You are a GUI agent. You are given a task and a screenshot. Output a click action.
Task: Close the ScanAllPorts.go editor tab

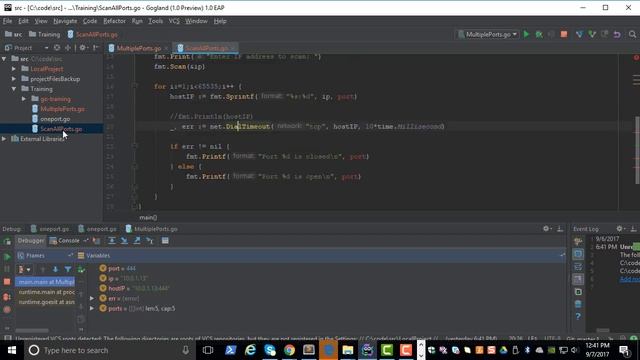(x=233, y=48)
